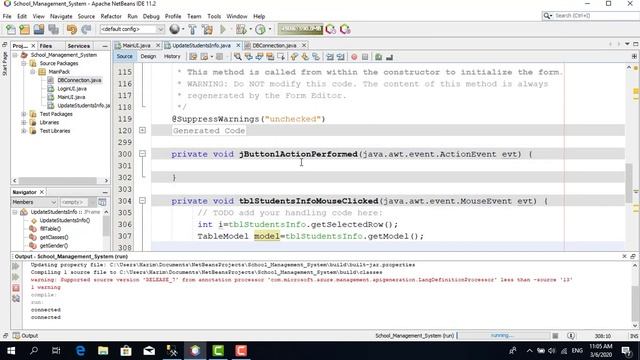The image size is (640, 360).
Task: Collapse the Source Packages tree node
Action: (24, 64)
